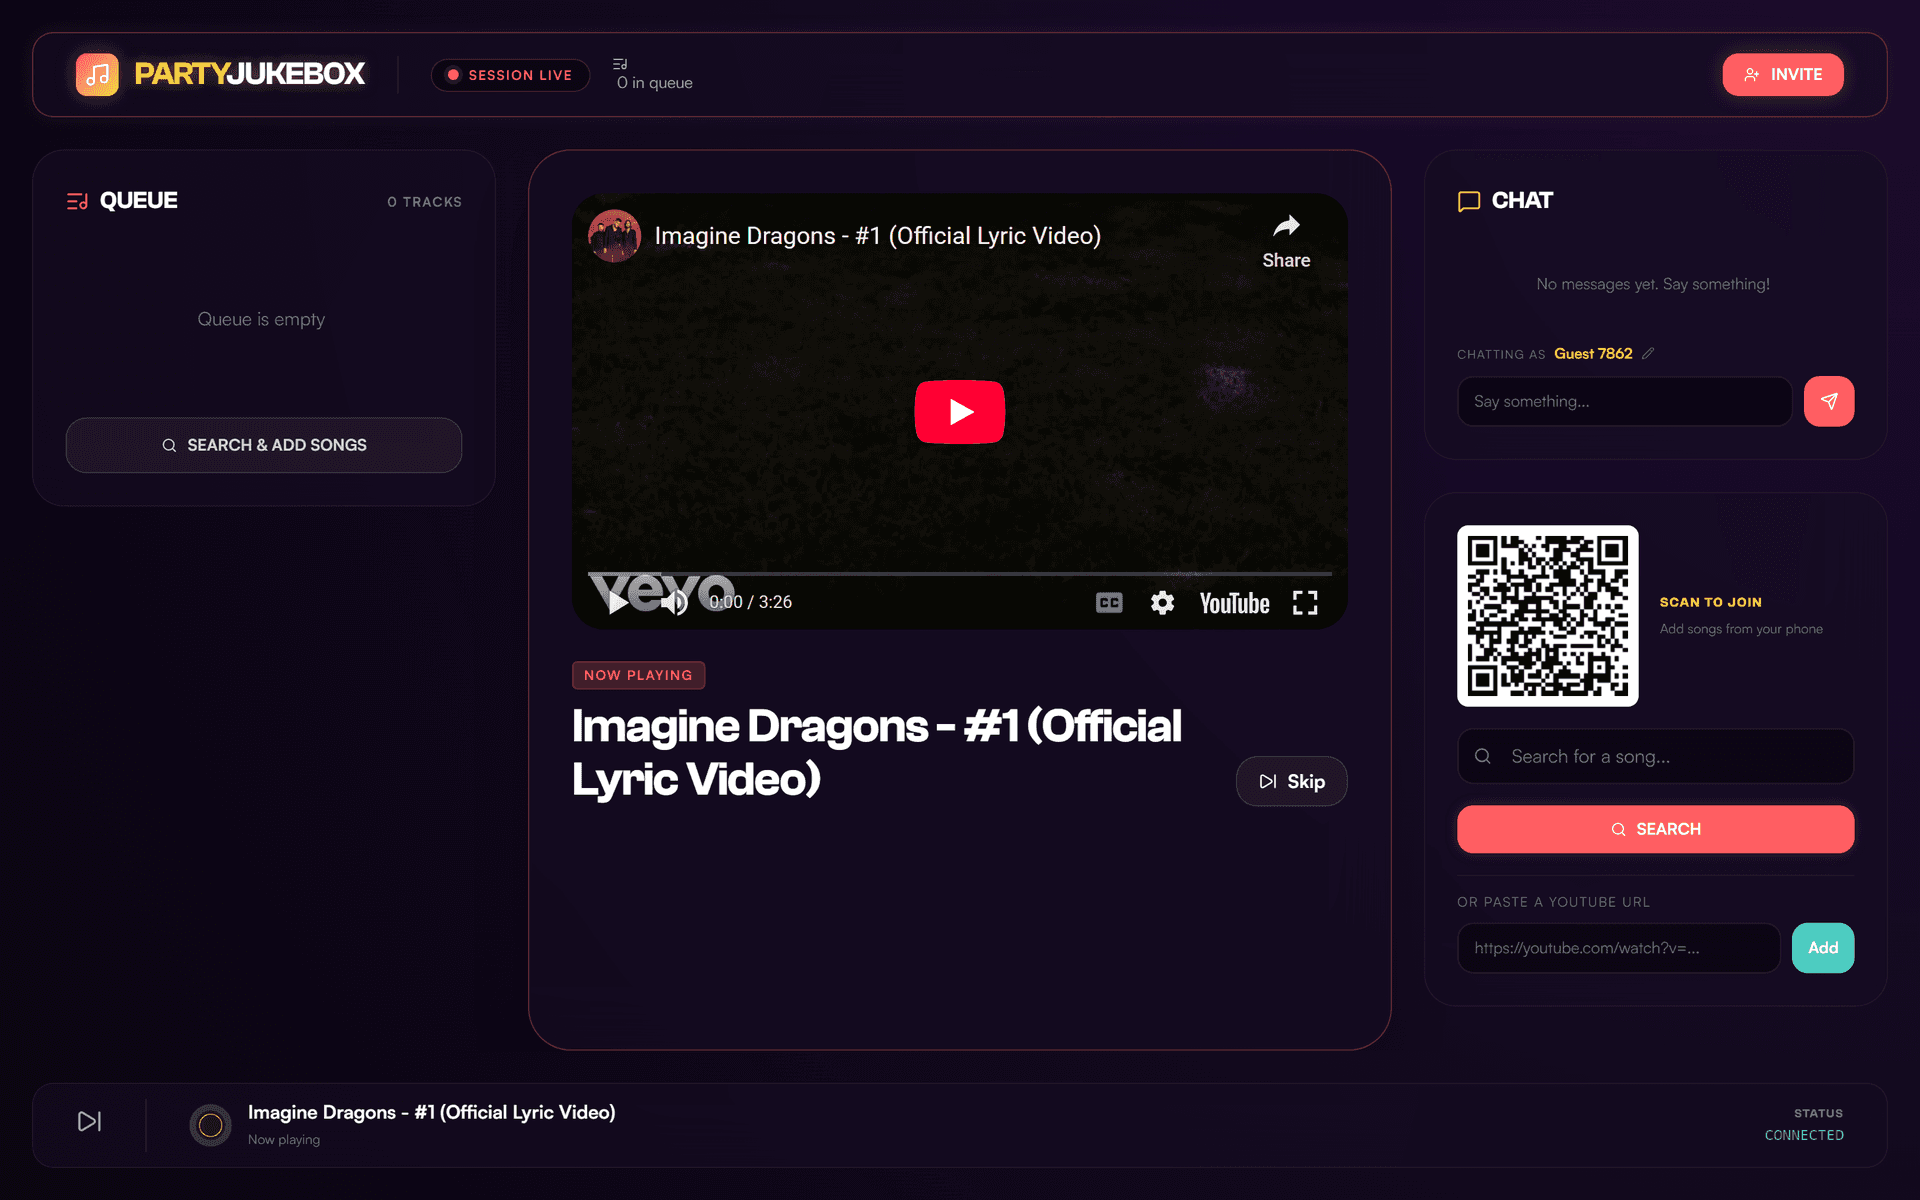
Task: Click the video progress bar
Action: [x=959, y=570]
